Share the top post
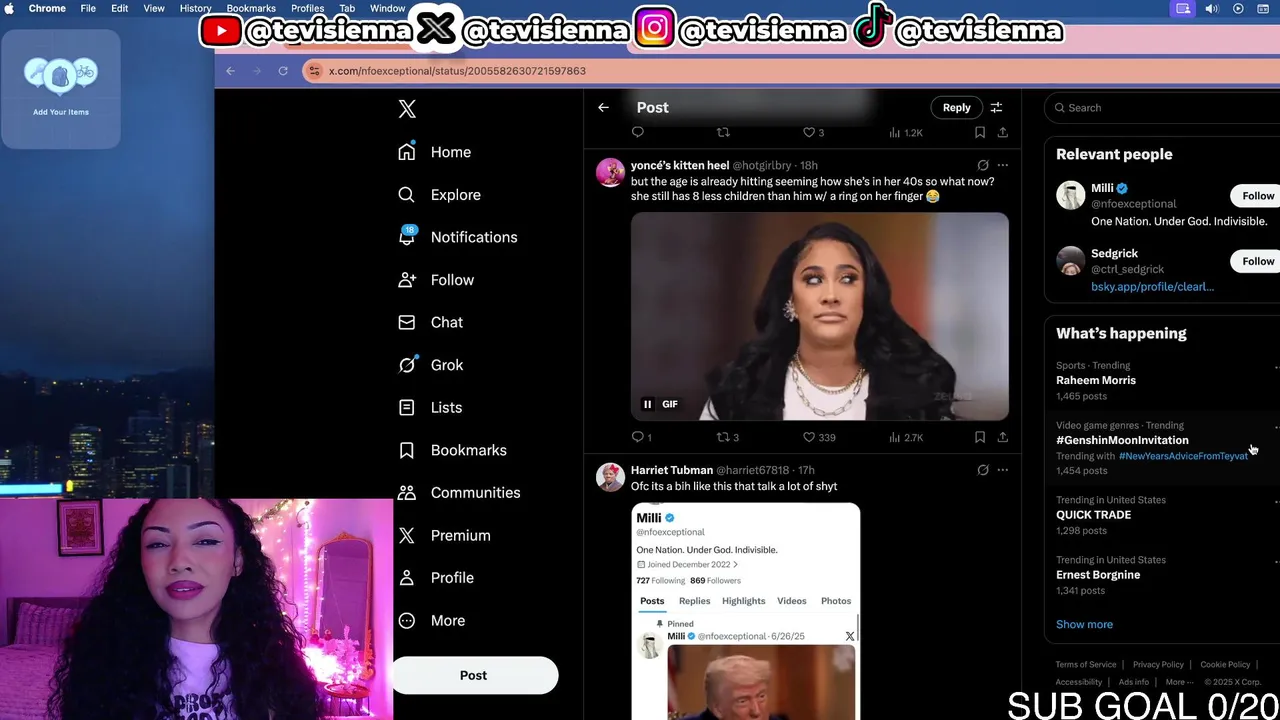 click(x=1002, y=132)
